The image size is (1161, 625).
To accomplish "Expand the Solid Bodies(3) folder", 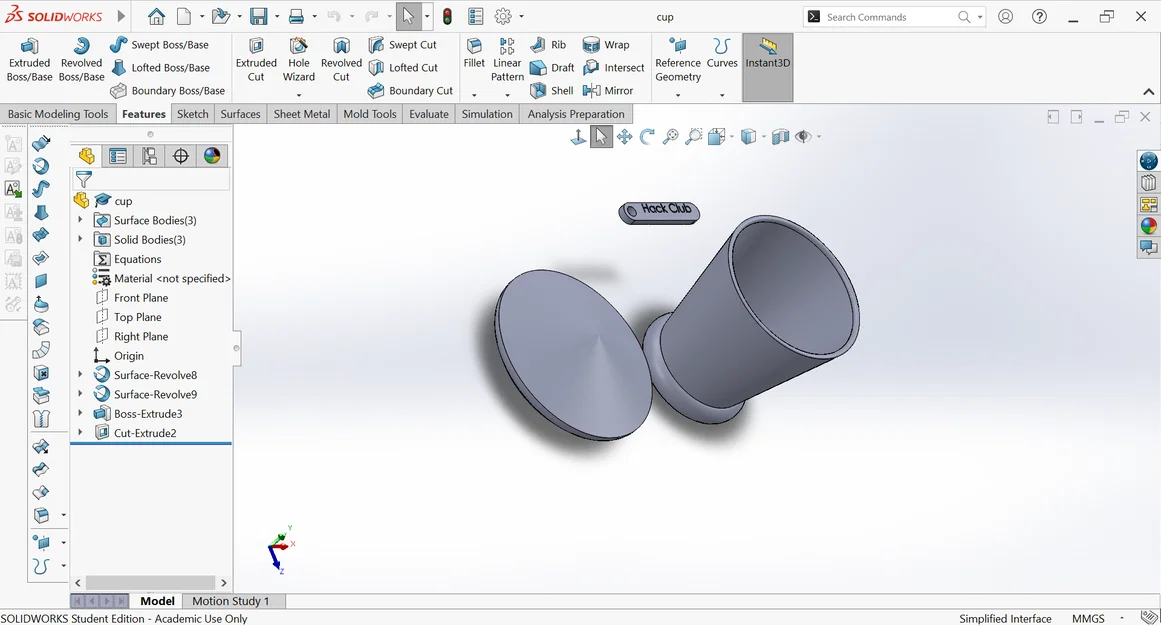I will pos(80,240).
